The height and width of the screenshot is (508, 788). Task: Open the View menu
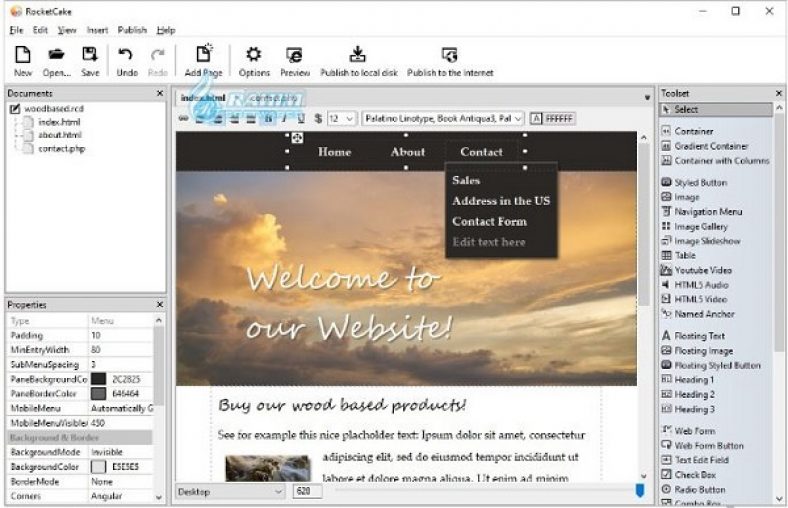[x=67, y=30]
